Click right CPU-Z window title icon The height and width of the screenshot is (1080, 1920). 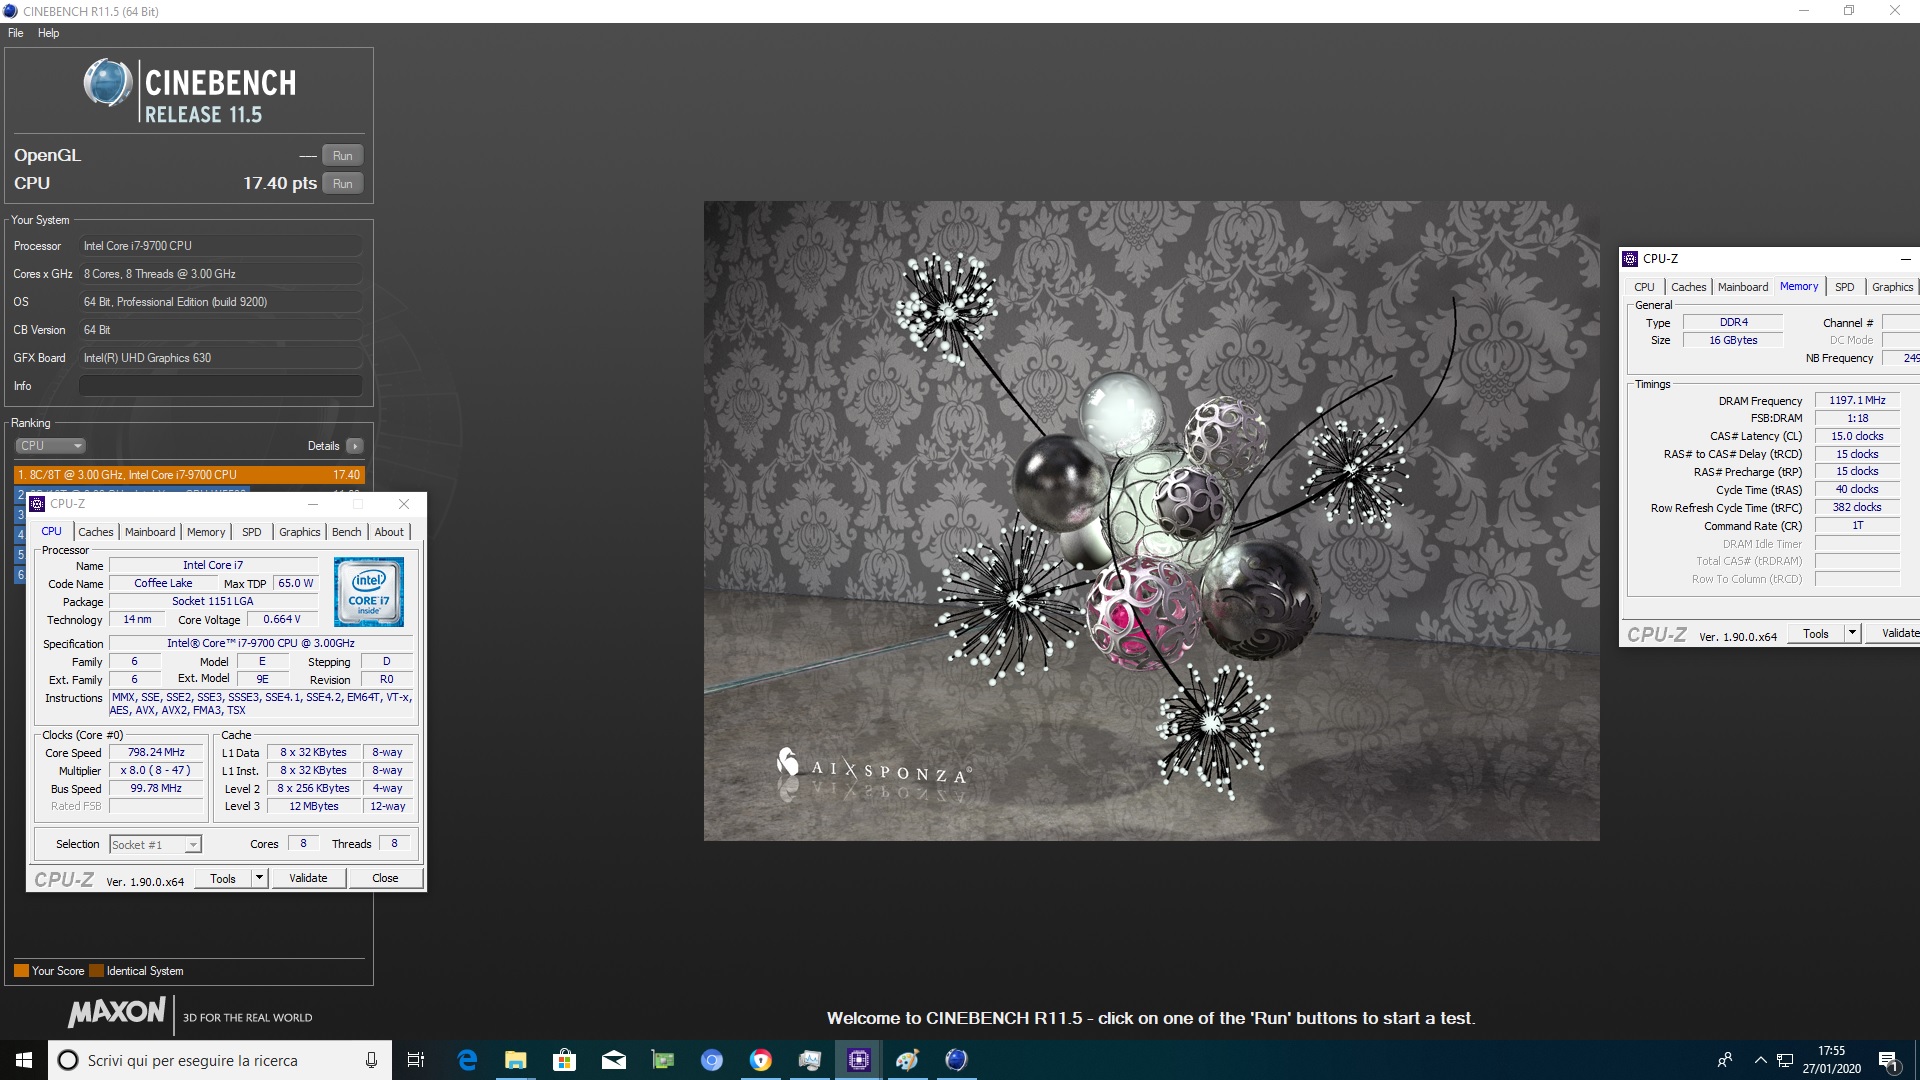1630,259
